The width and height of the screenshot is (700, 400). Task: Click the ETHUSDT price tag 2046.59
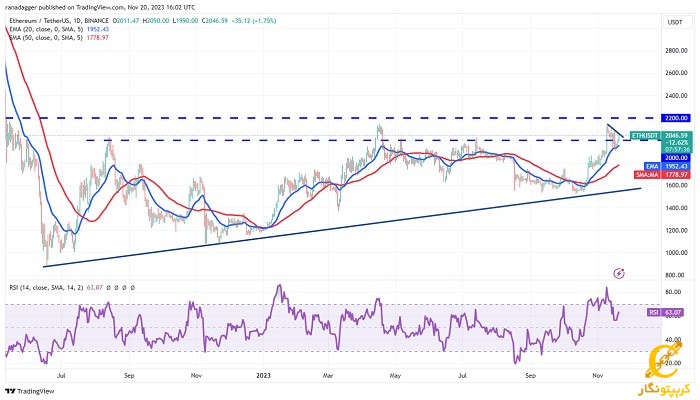click(x=661, y=135)
